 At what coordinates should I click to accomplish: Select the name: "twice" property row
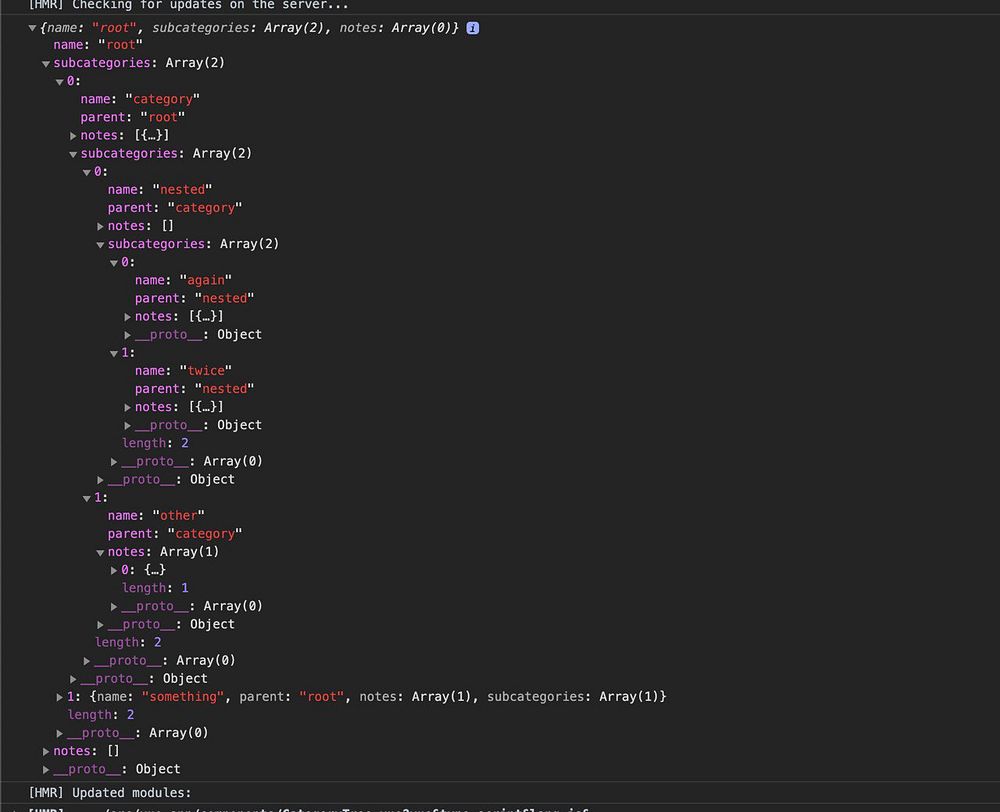pyautogui.click(x=184, y=371)
